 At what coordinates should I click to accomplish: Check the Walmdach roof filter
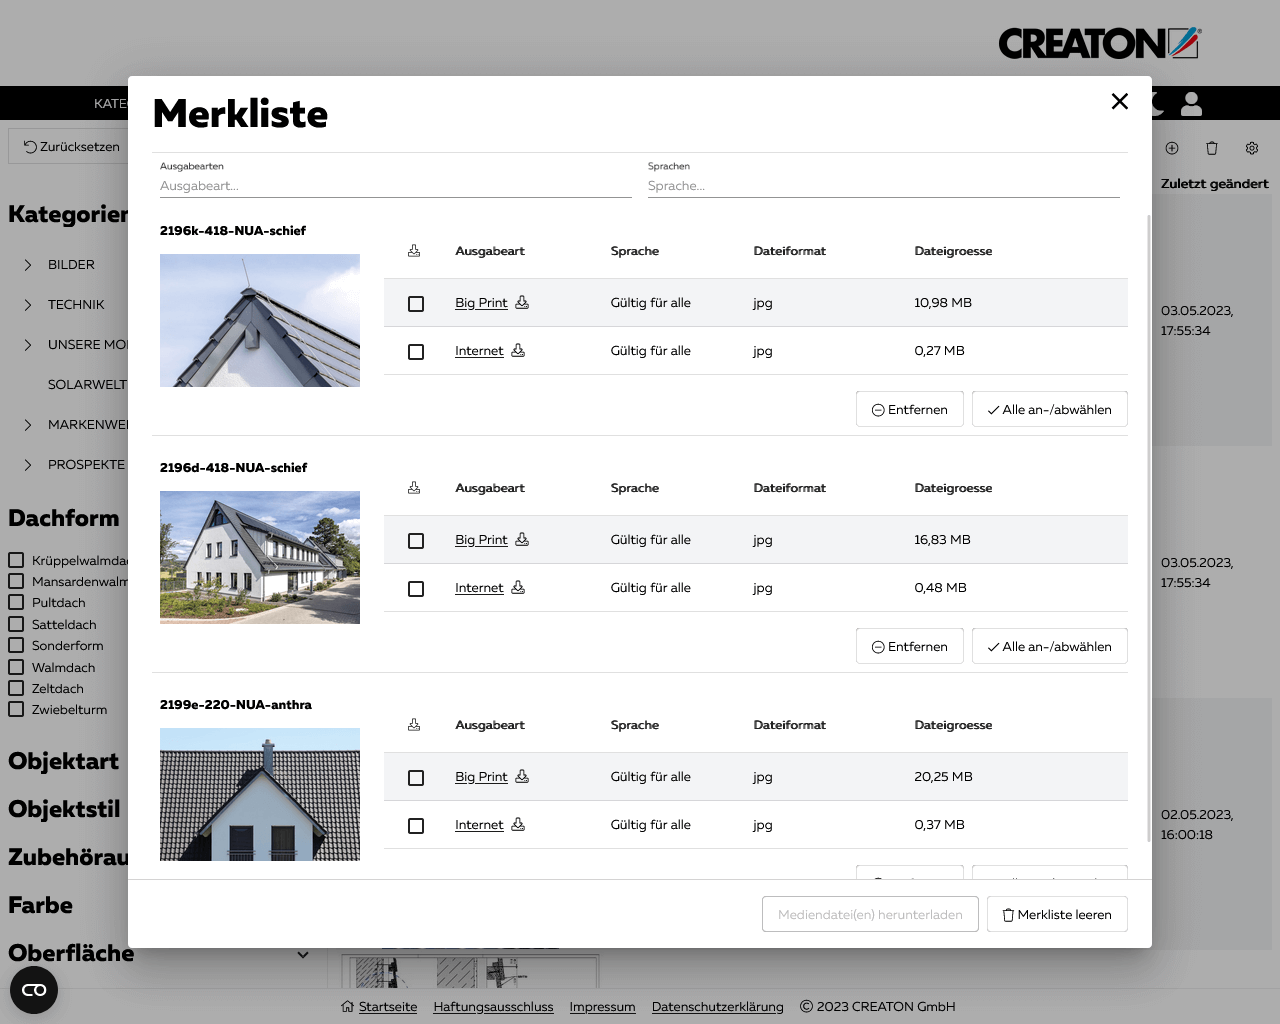point(16,667)
